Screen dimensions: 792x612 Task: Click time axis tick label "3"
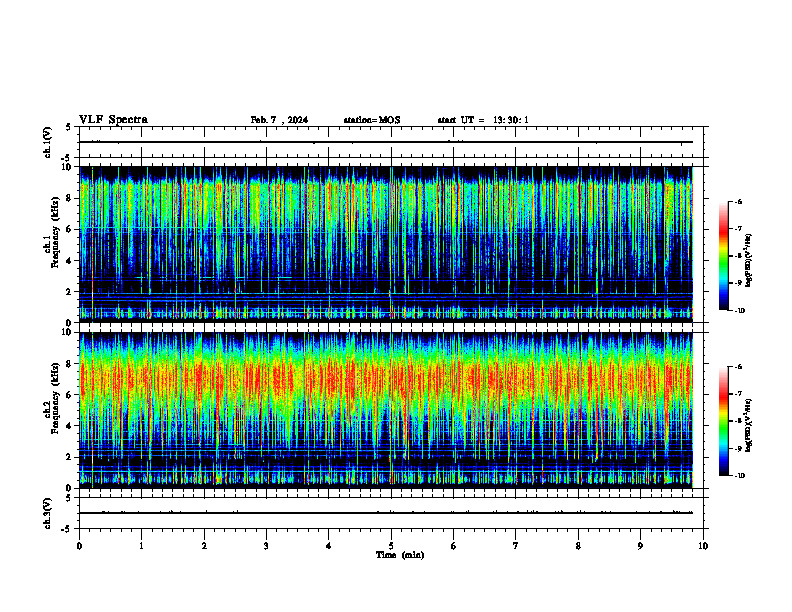point(266,546)
